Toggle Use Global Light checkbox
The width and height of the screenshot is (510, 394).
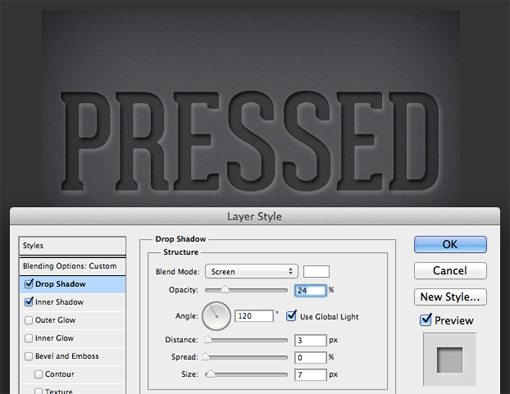coord(291,316)
